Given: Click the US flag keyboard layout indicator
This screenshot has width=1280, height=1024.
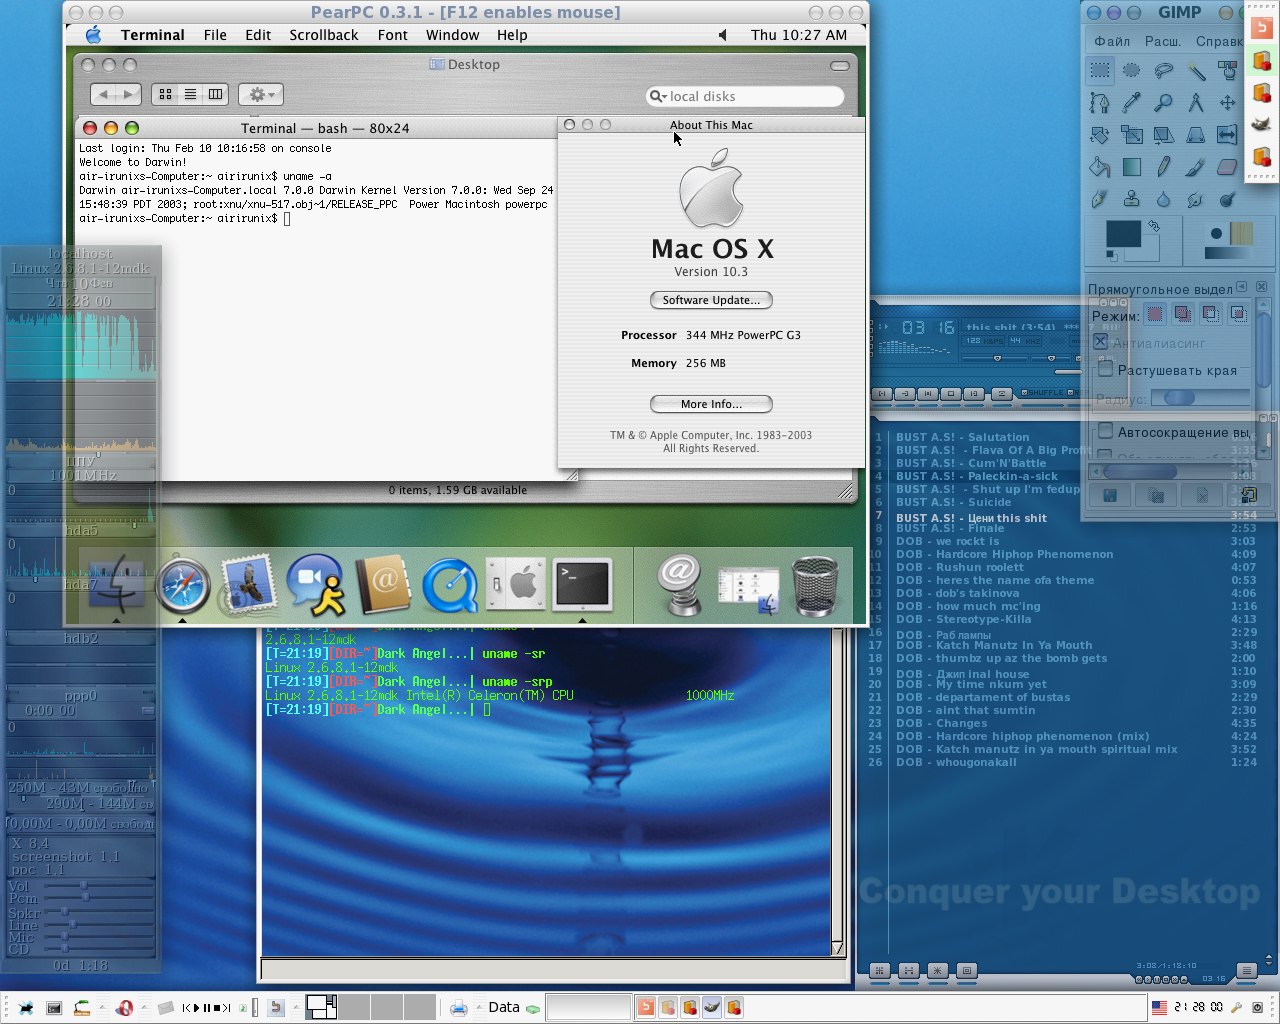Looking at the screenshot, I should (x=1159, y=1008).
